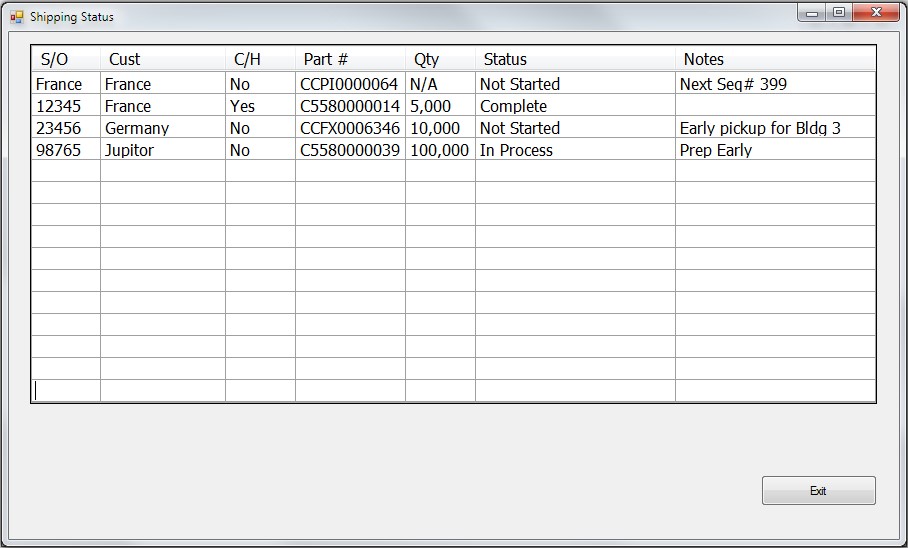This screenshot has height=548, width=908.
Task: Select note Early pickup for Bldg 3
Action: pos(775,128)
